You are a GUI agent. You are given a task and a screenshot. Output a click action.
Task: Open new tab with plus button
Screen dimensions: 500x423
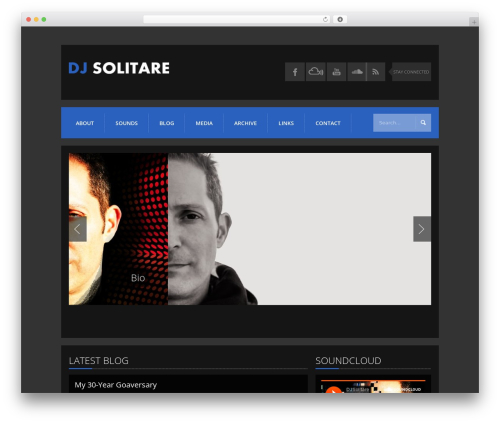474,22
